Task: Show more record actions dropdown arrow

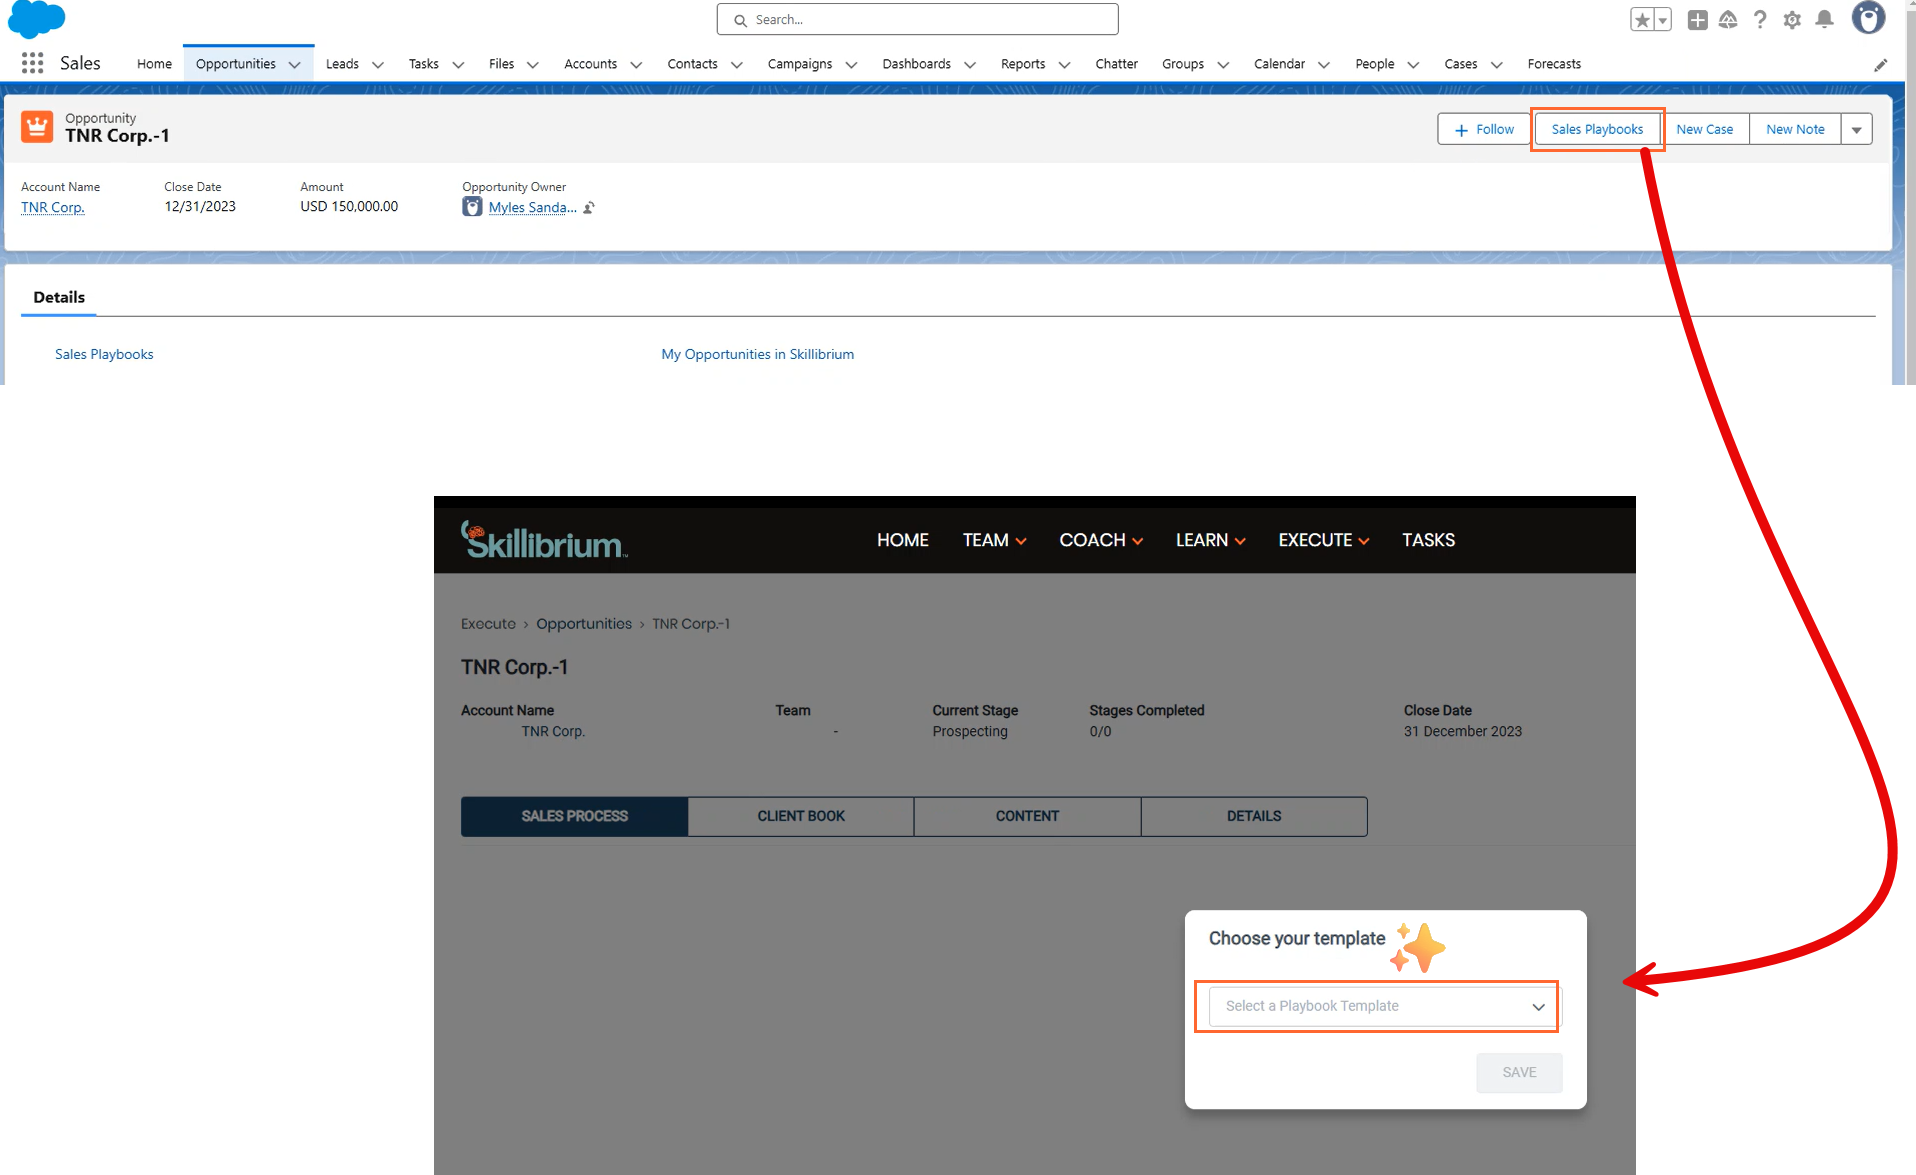Action: pyautogui.click(x=1857, y=129)
